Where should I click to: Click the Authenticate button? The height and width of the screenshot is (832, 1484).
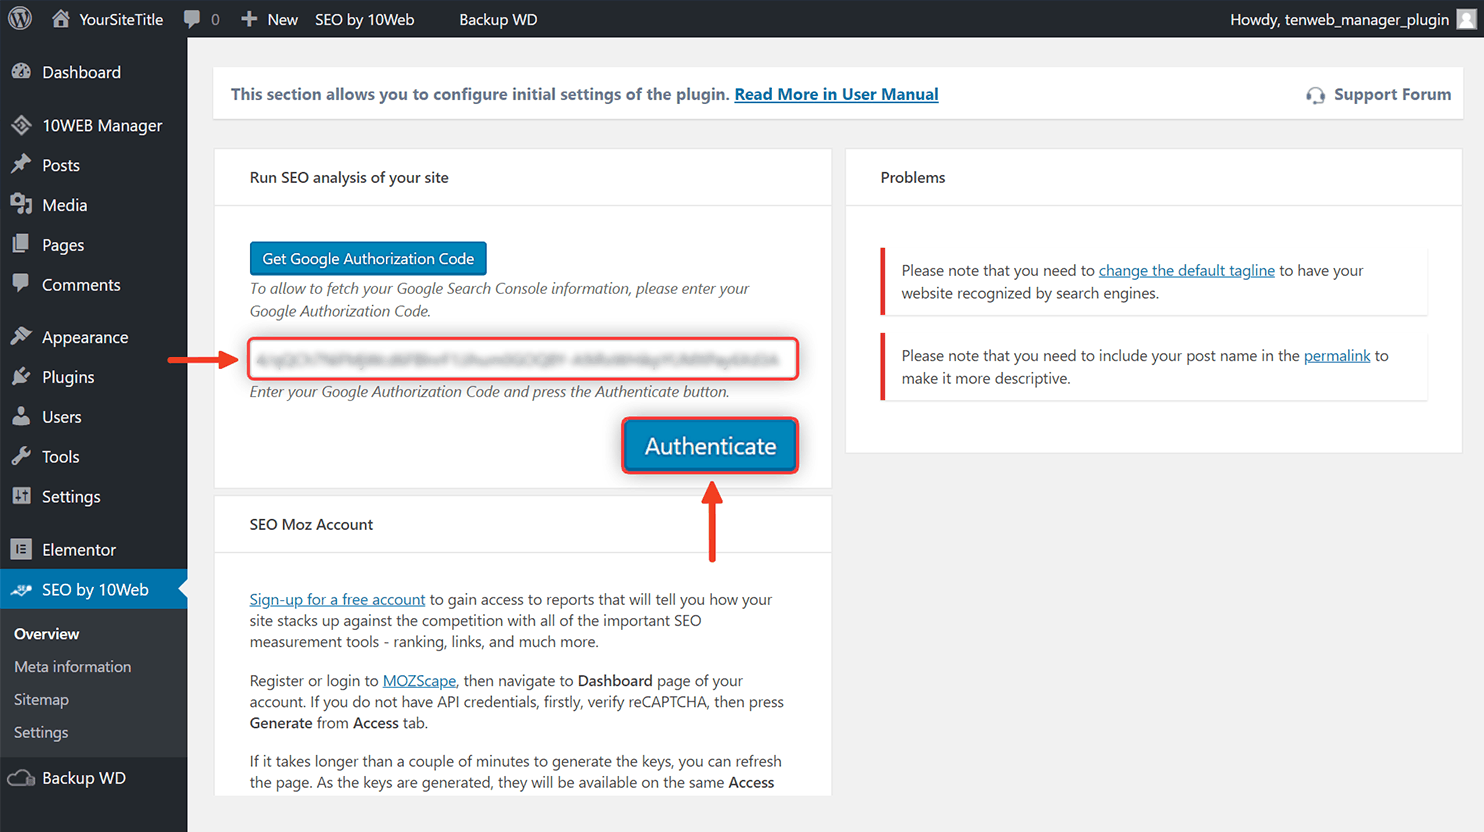point(710,445)
